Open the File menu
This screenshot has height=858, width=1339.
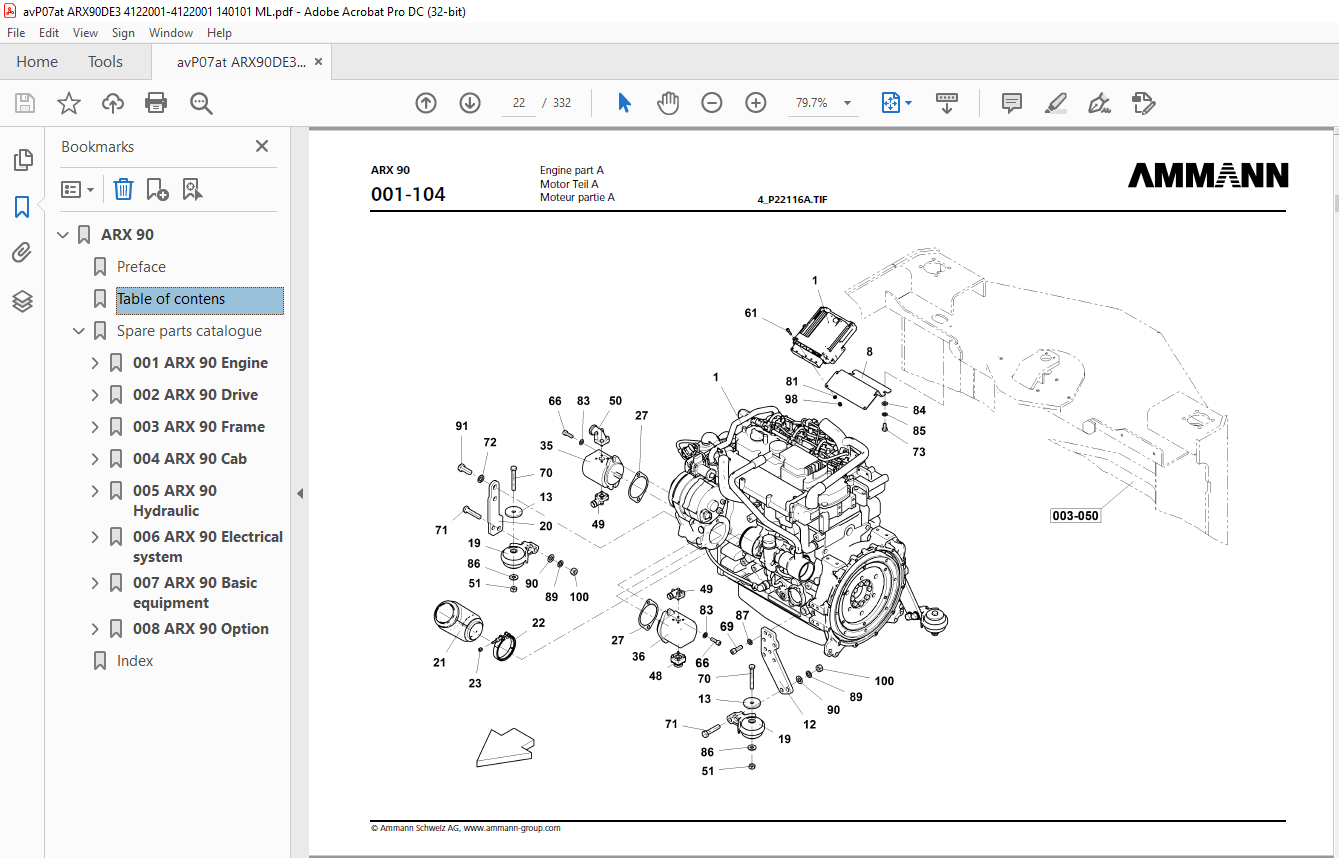click(16, 33)
